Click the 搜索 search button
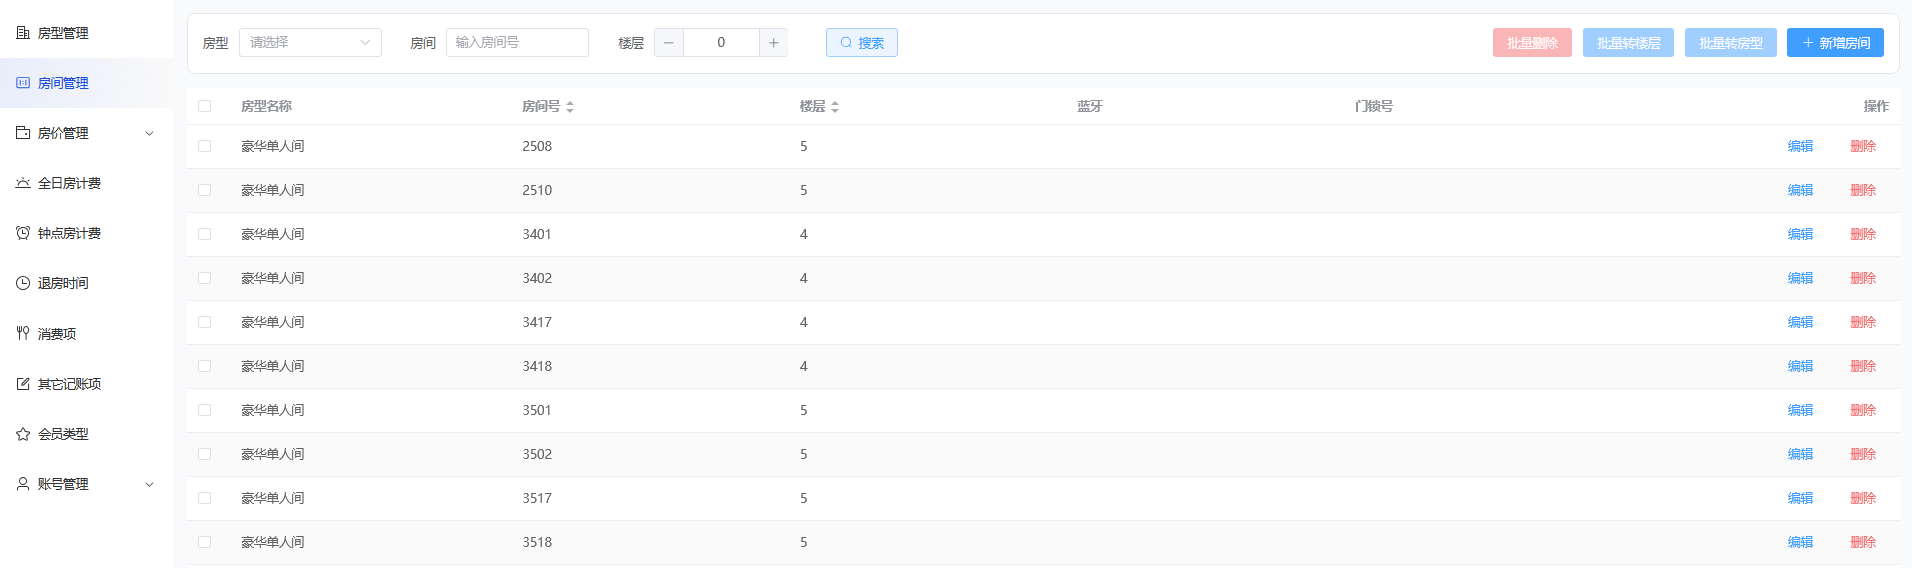Viewport: 1912px width, 568px height. [x=862, y=43]
